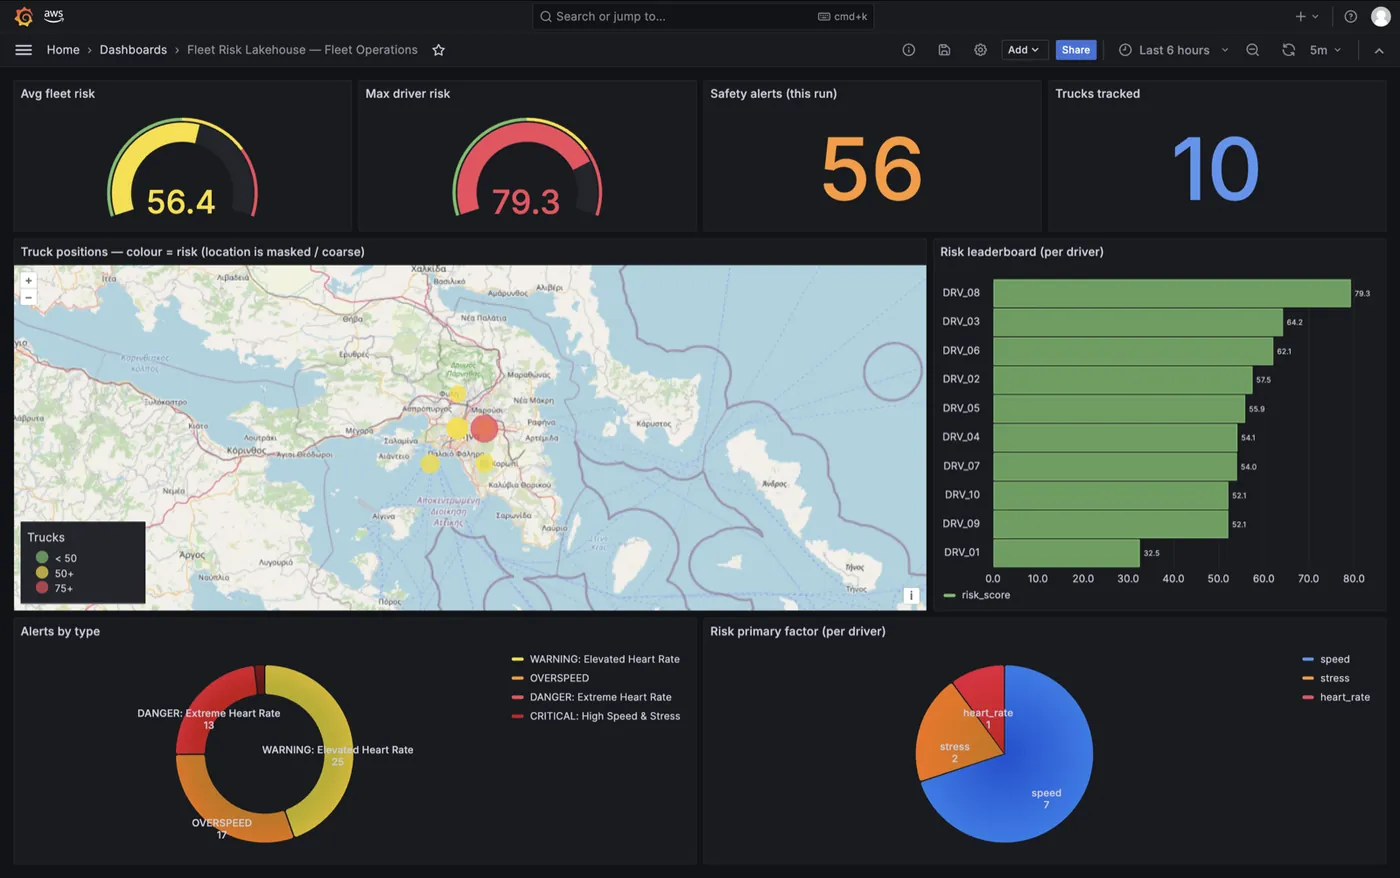Click the clock icon in time picker
Viewport: 1400px width, 878px height.
pos(1125,50)
